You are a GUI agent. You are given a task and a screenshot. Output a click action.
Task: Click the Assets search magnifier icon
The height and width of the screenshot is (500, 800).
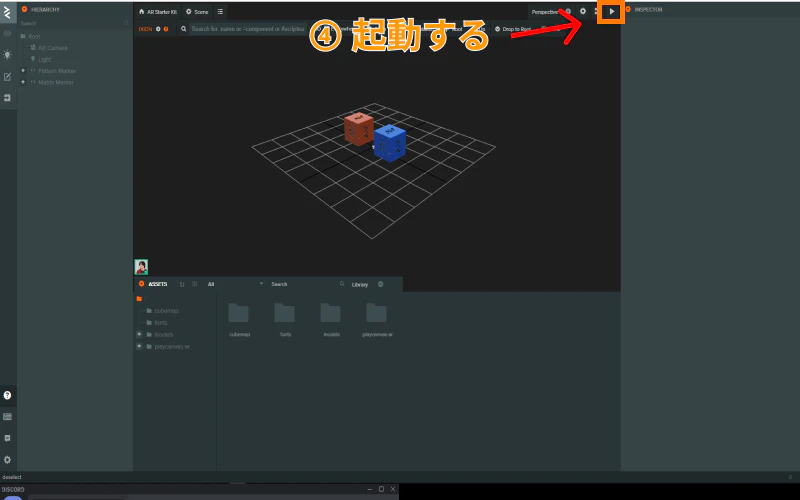342,284
